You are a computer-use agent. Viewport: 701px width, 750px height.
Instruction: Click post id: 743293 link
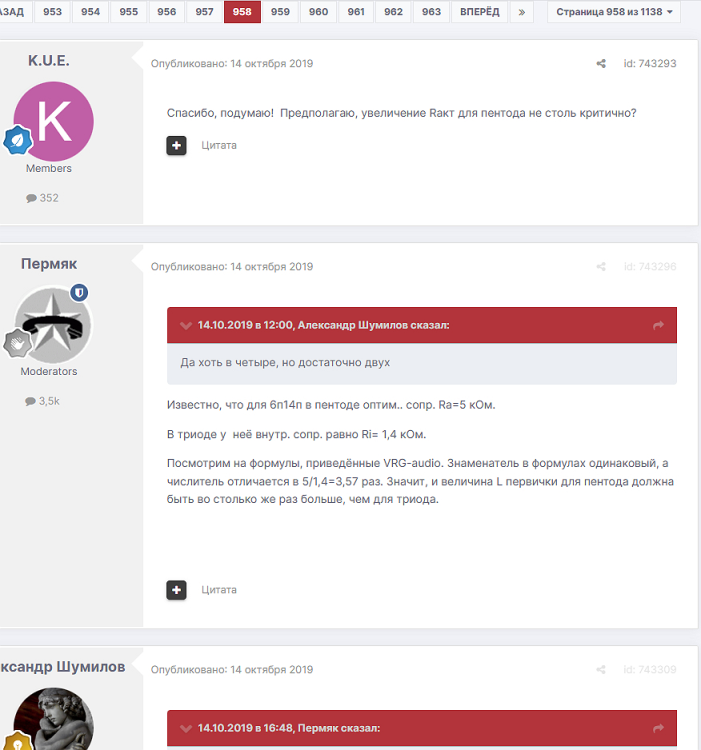tap(650, 64)
